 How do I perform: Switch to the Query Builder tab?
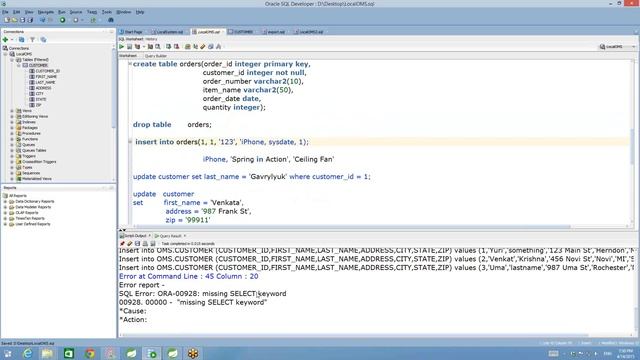tap(156, 56)
